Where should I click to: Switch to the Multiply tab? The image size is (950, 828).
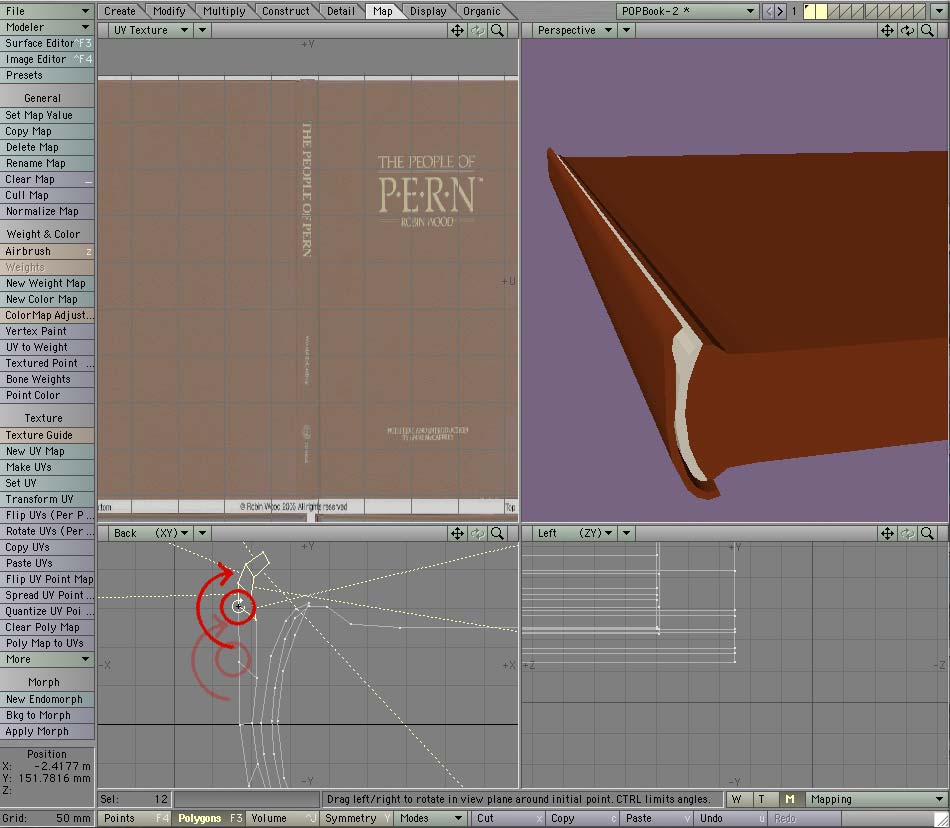coord(224,11)
